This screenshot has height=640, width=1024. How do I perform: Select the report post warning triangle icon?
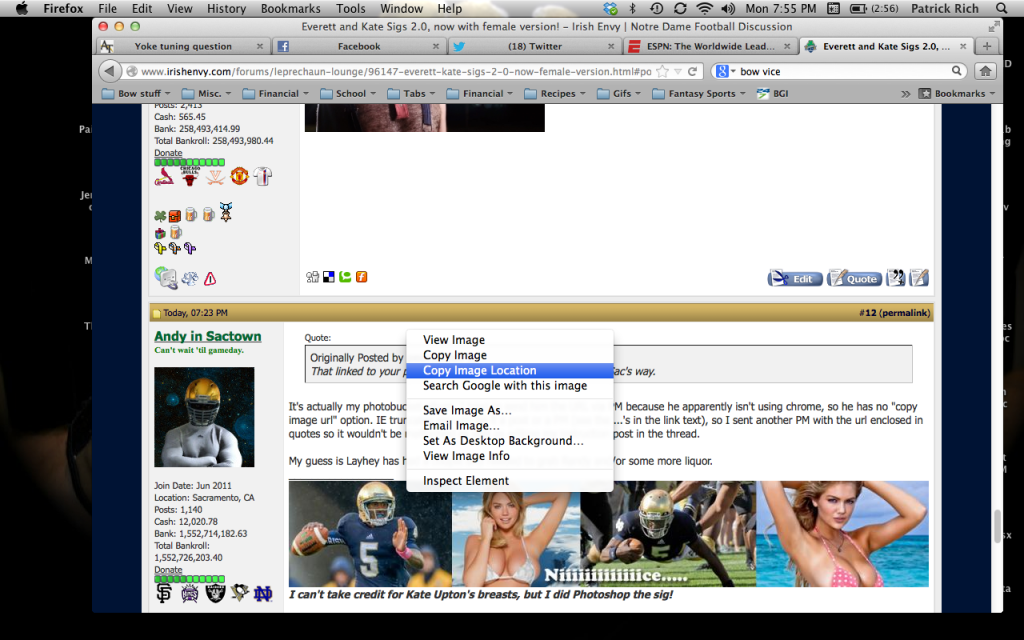tap(209, 277)
